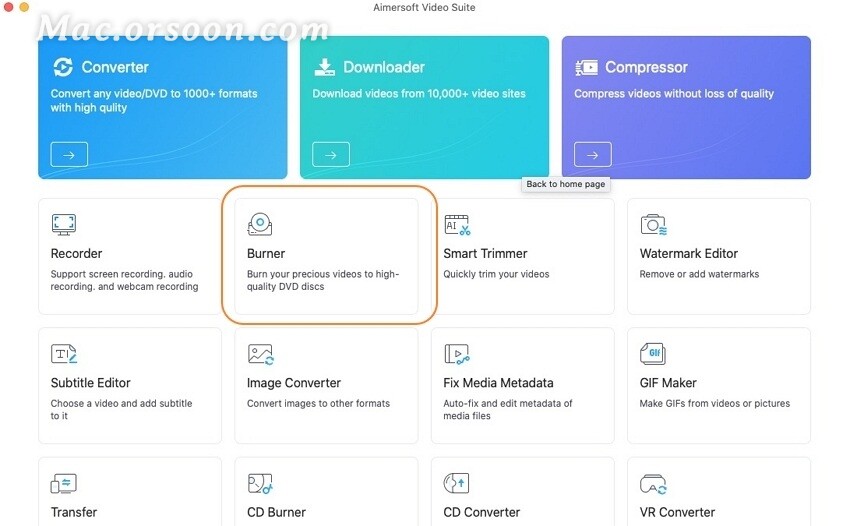Click the CD Burner music disc icon
This screenshot has height=526, width=850.
point(260,483)
